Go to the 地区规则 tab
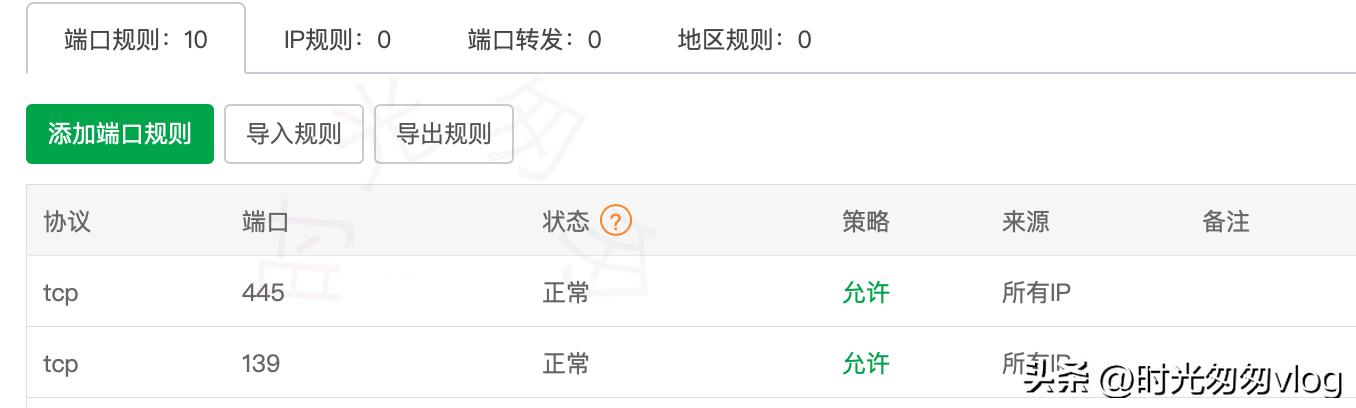This screenshot has width=1356, height=408. pos(744,40)
